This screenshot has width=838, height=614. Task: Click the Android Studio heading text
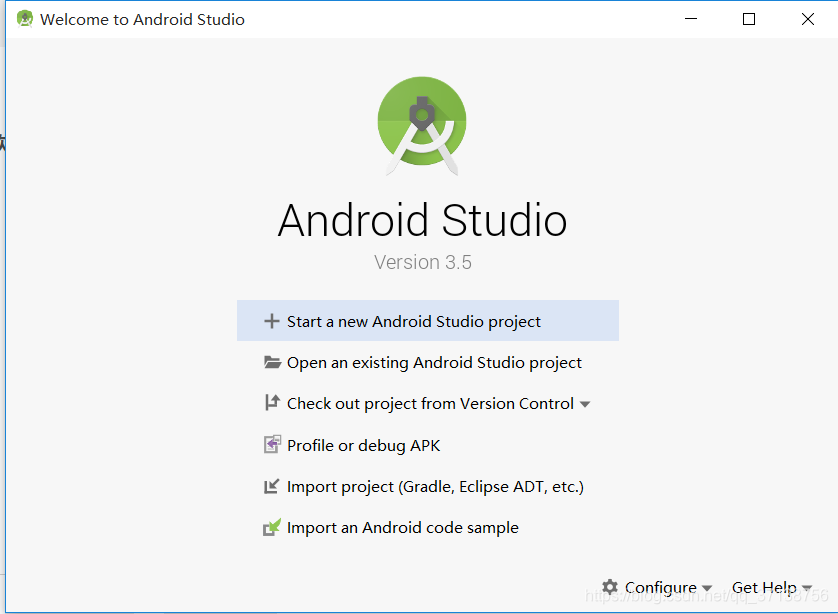(422, 220)
